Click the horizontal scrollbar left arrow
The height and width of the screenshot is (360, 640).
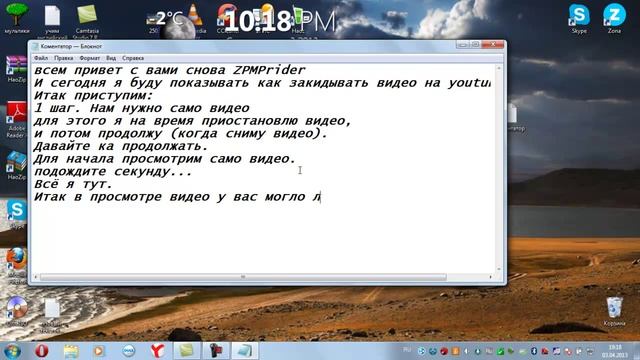click(36, 277)
